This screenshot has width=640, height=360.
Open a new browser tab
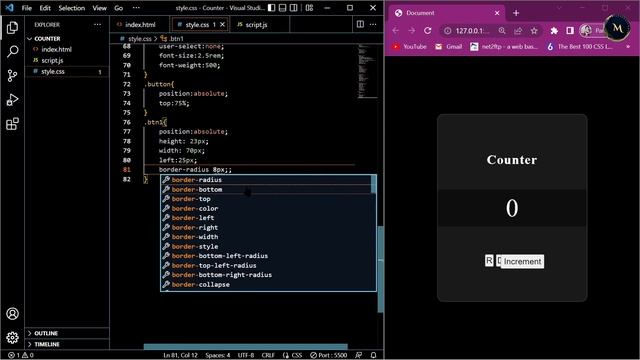pos(516,13)
